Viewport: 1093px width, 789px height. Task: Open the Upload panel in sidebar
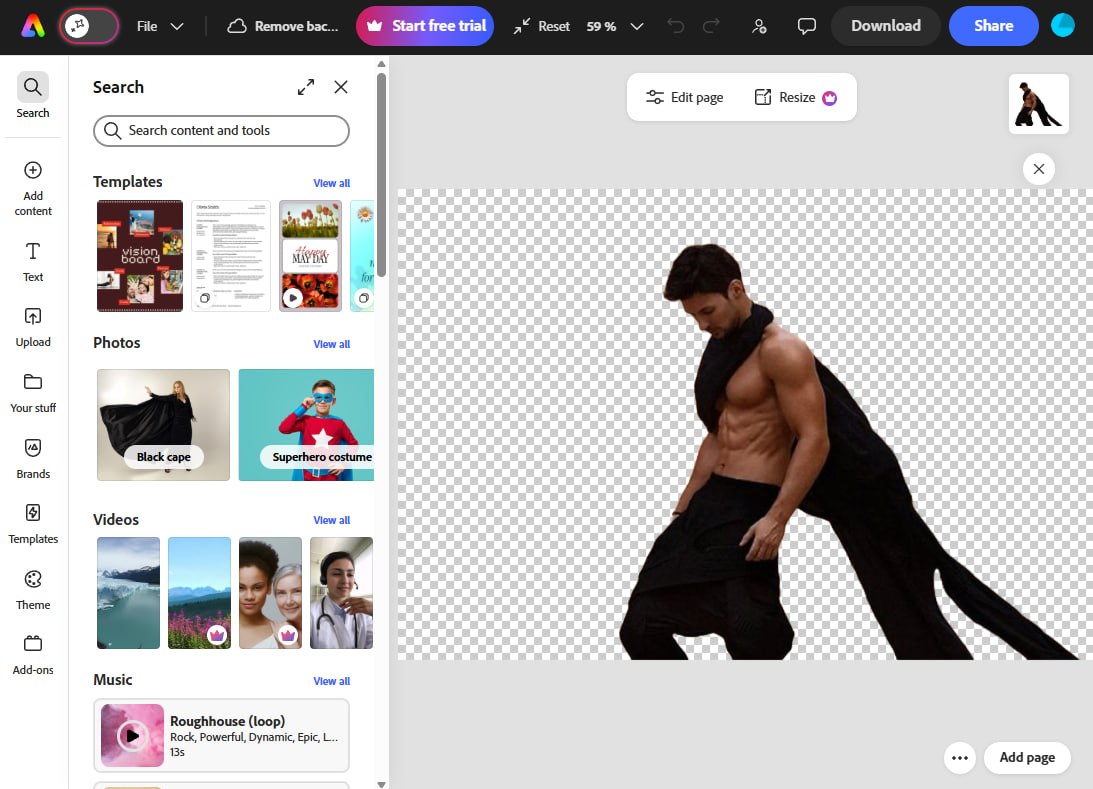pos(33,326)
